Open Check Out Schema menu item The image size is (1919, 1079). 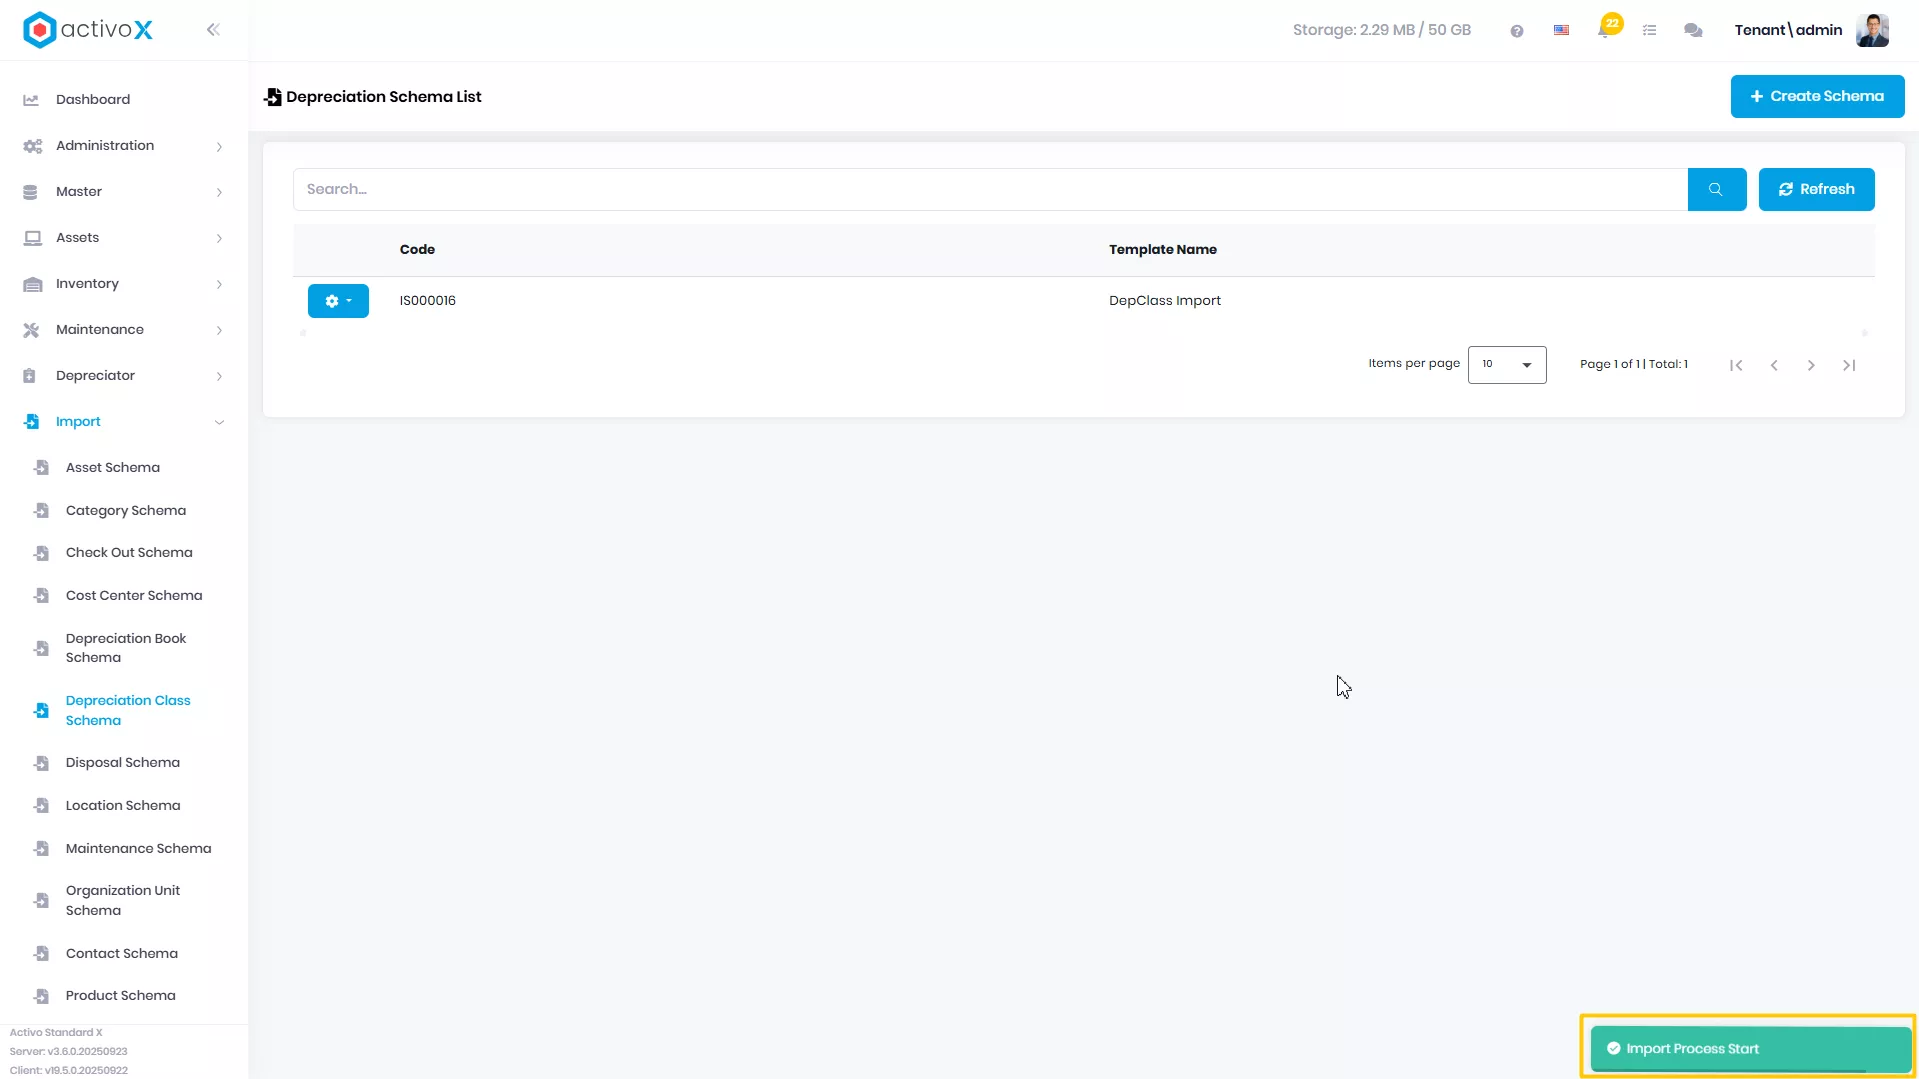(129, 553)
